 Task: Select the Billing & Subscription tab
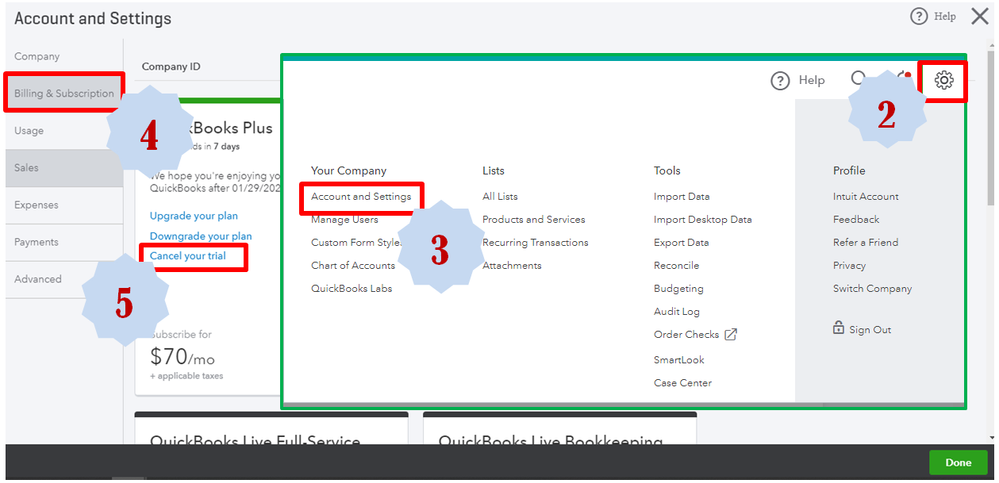(x=64, y=93)
